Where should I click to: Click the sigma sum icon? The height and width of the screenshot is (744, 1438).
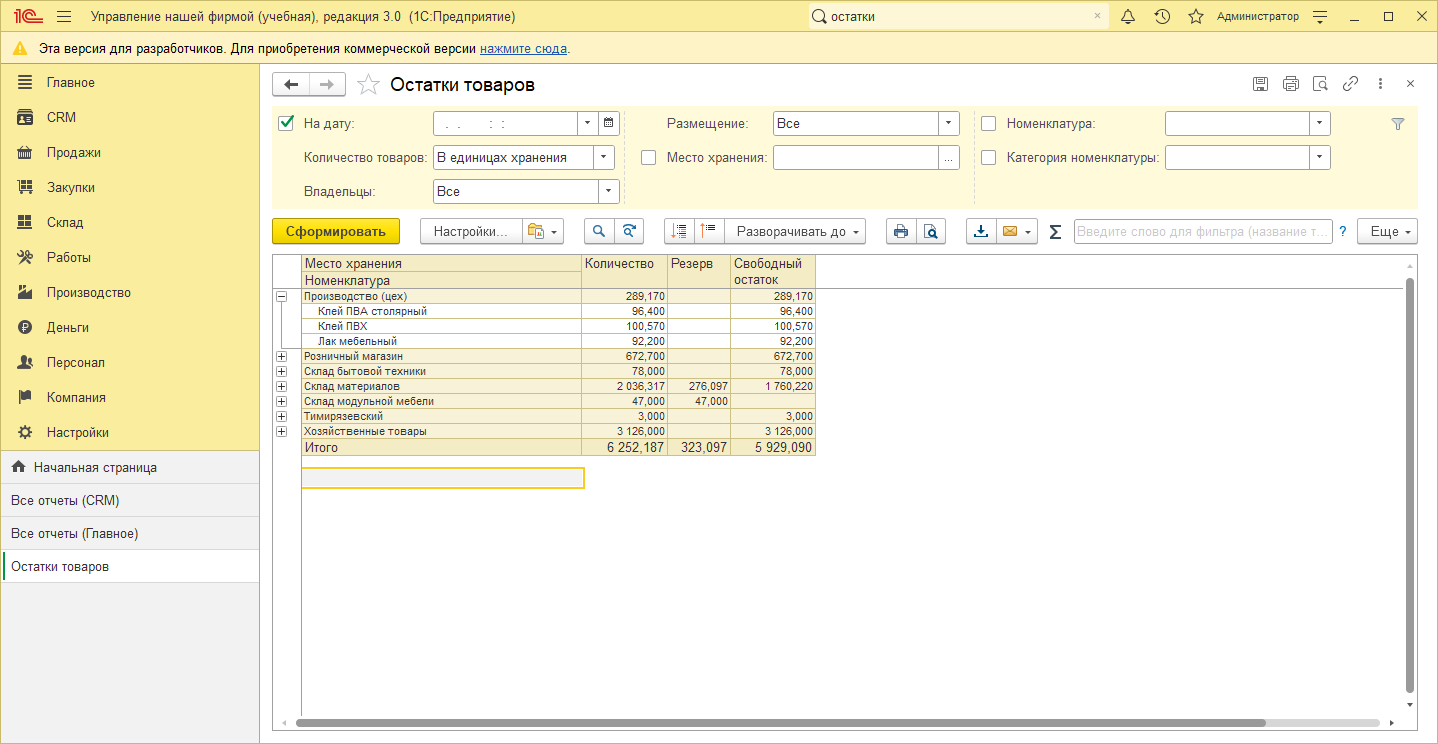(x=1055, y=232)
